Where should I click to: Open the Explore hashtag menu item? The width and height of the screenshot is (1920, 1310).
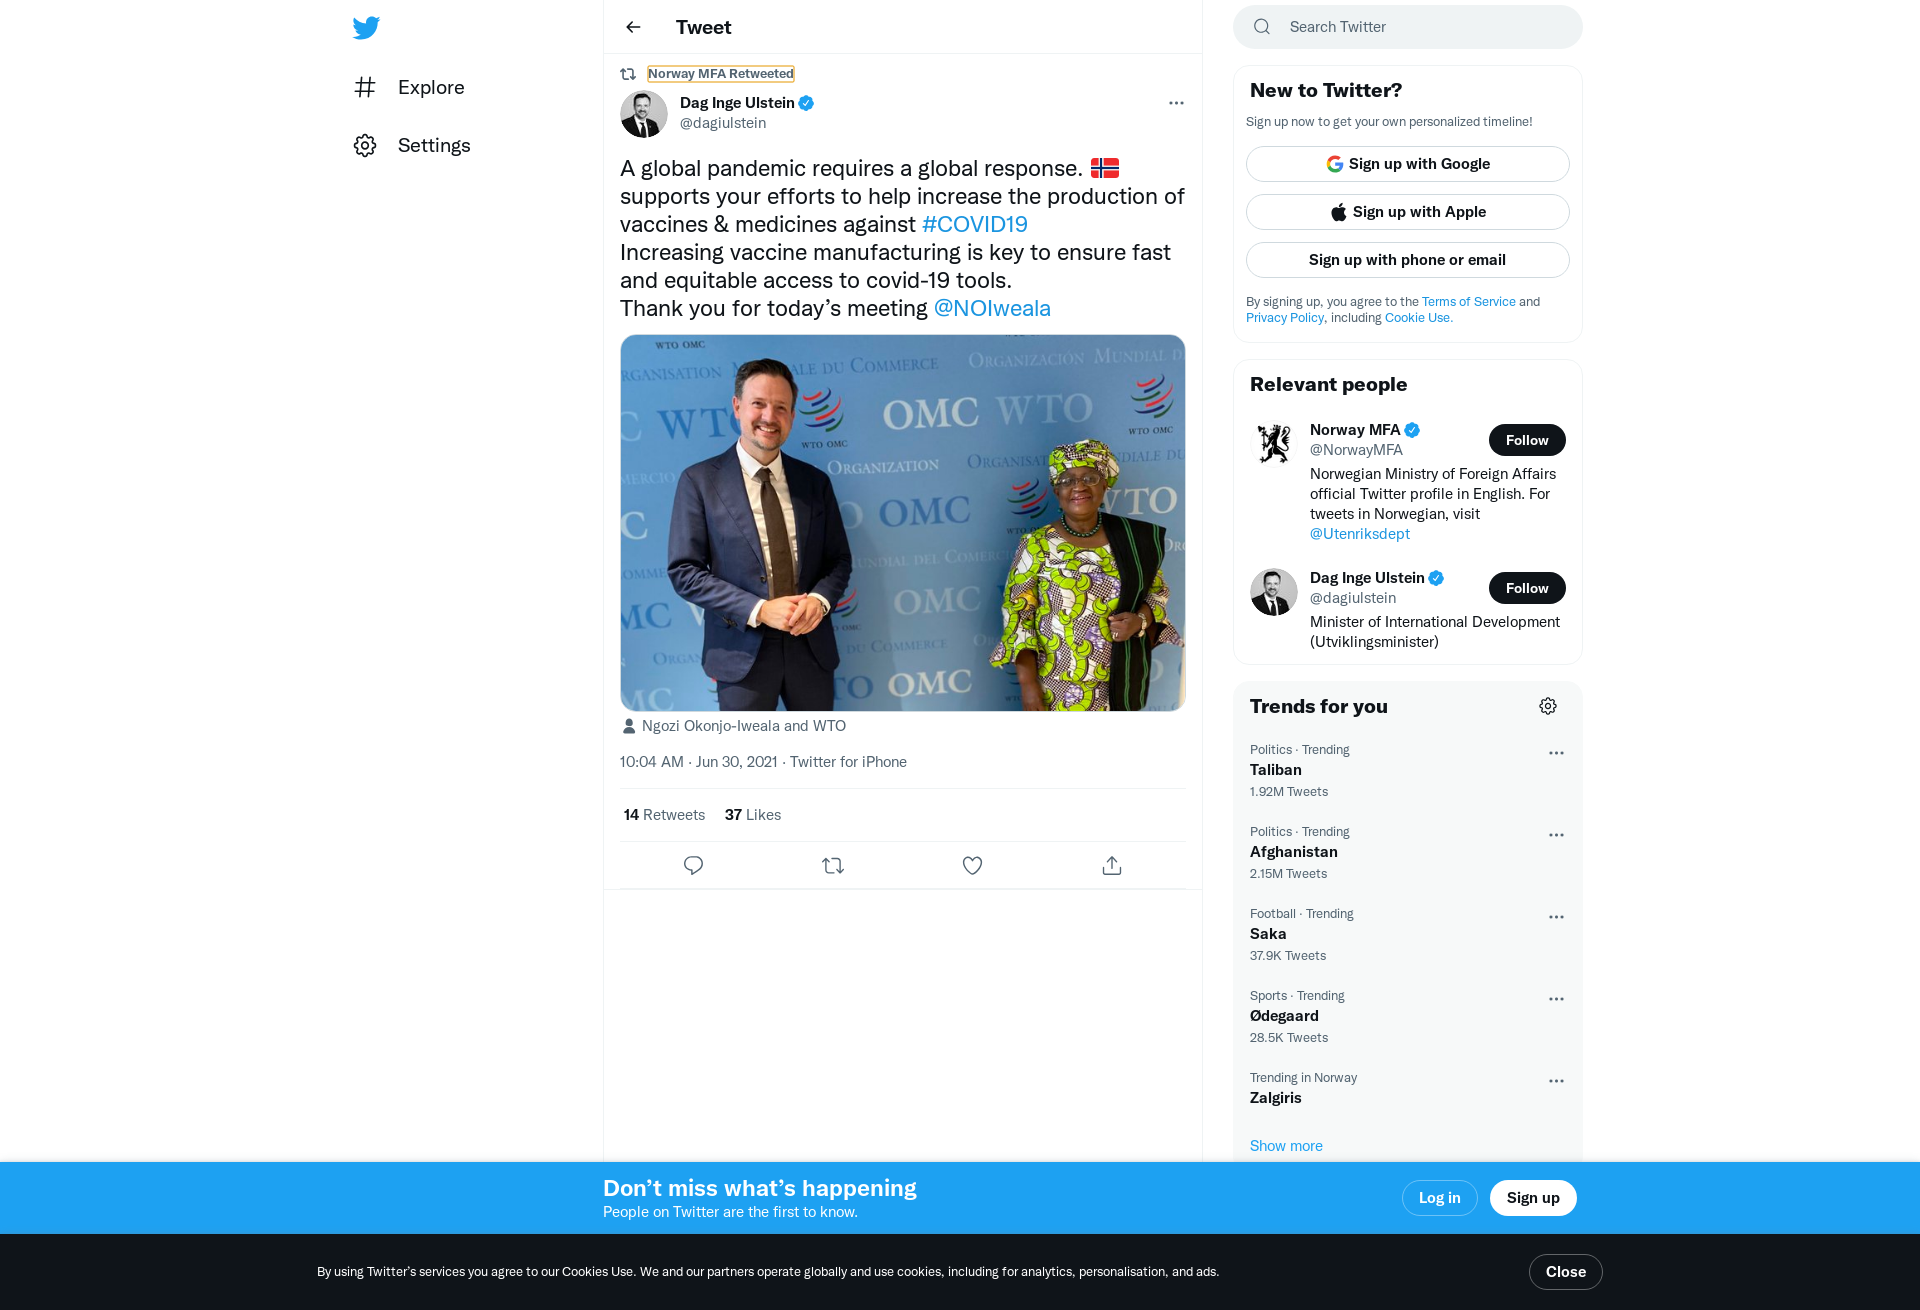coord(409,87)
